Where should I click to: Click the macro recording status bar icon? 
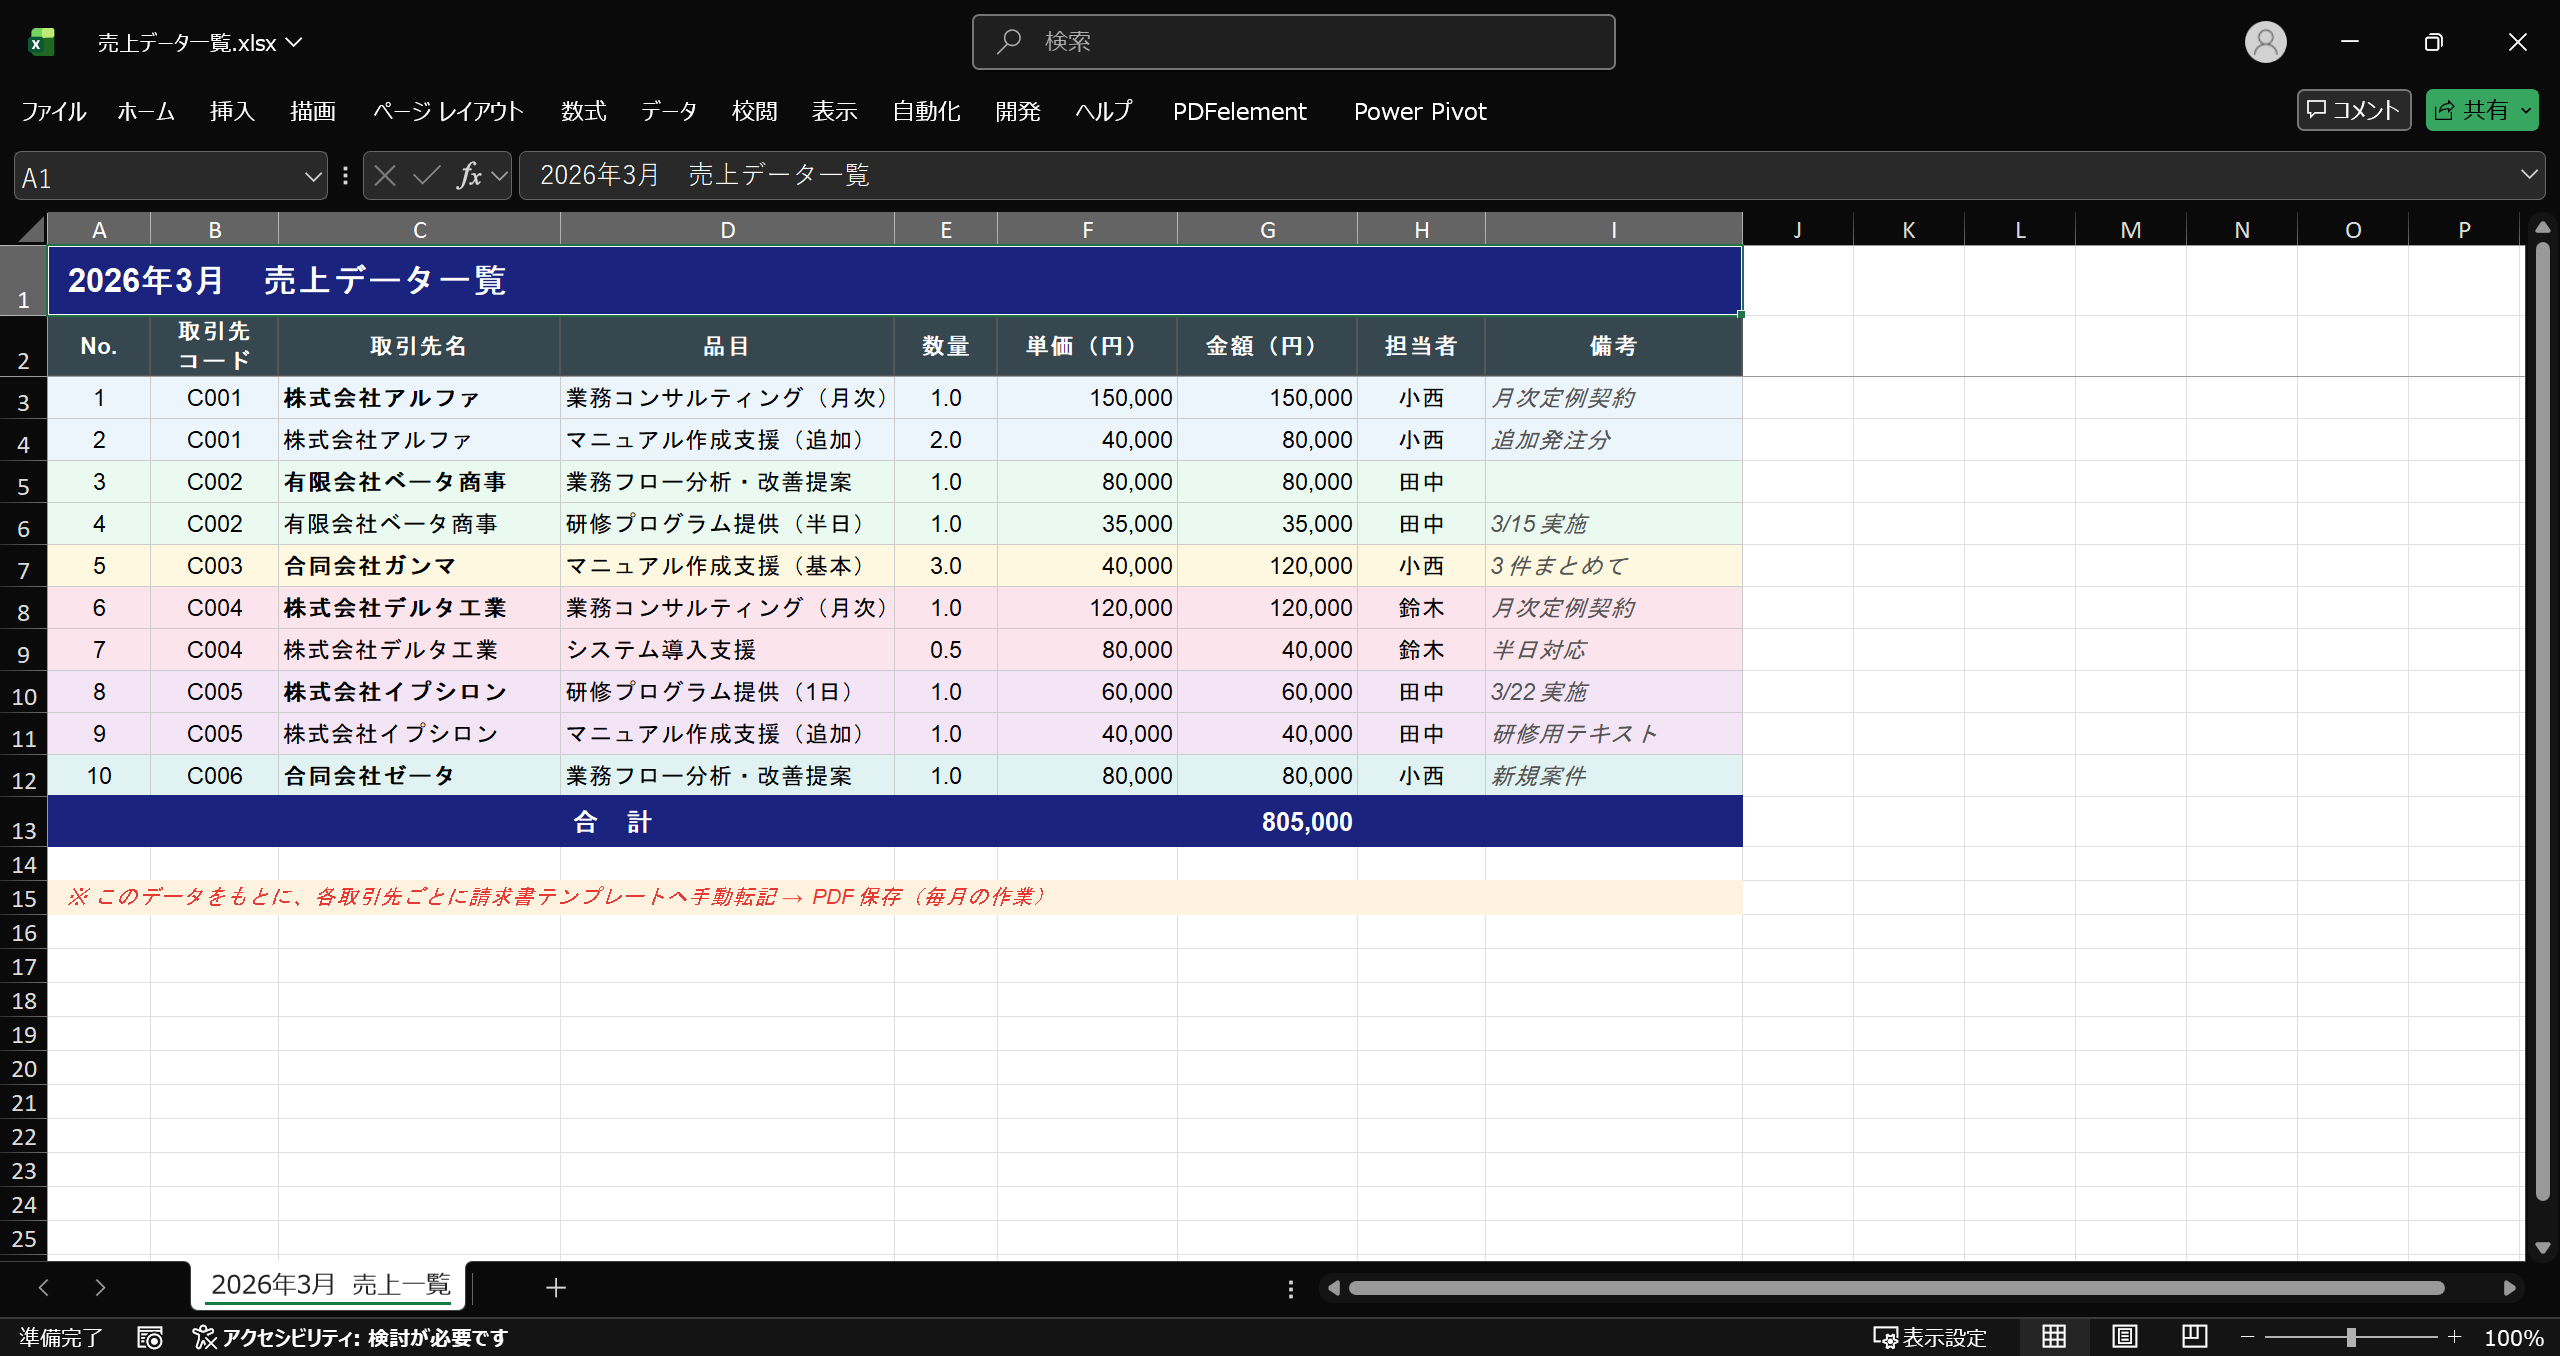point(150,1338)
